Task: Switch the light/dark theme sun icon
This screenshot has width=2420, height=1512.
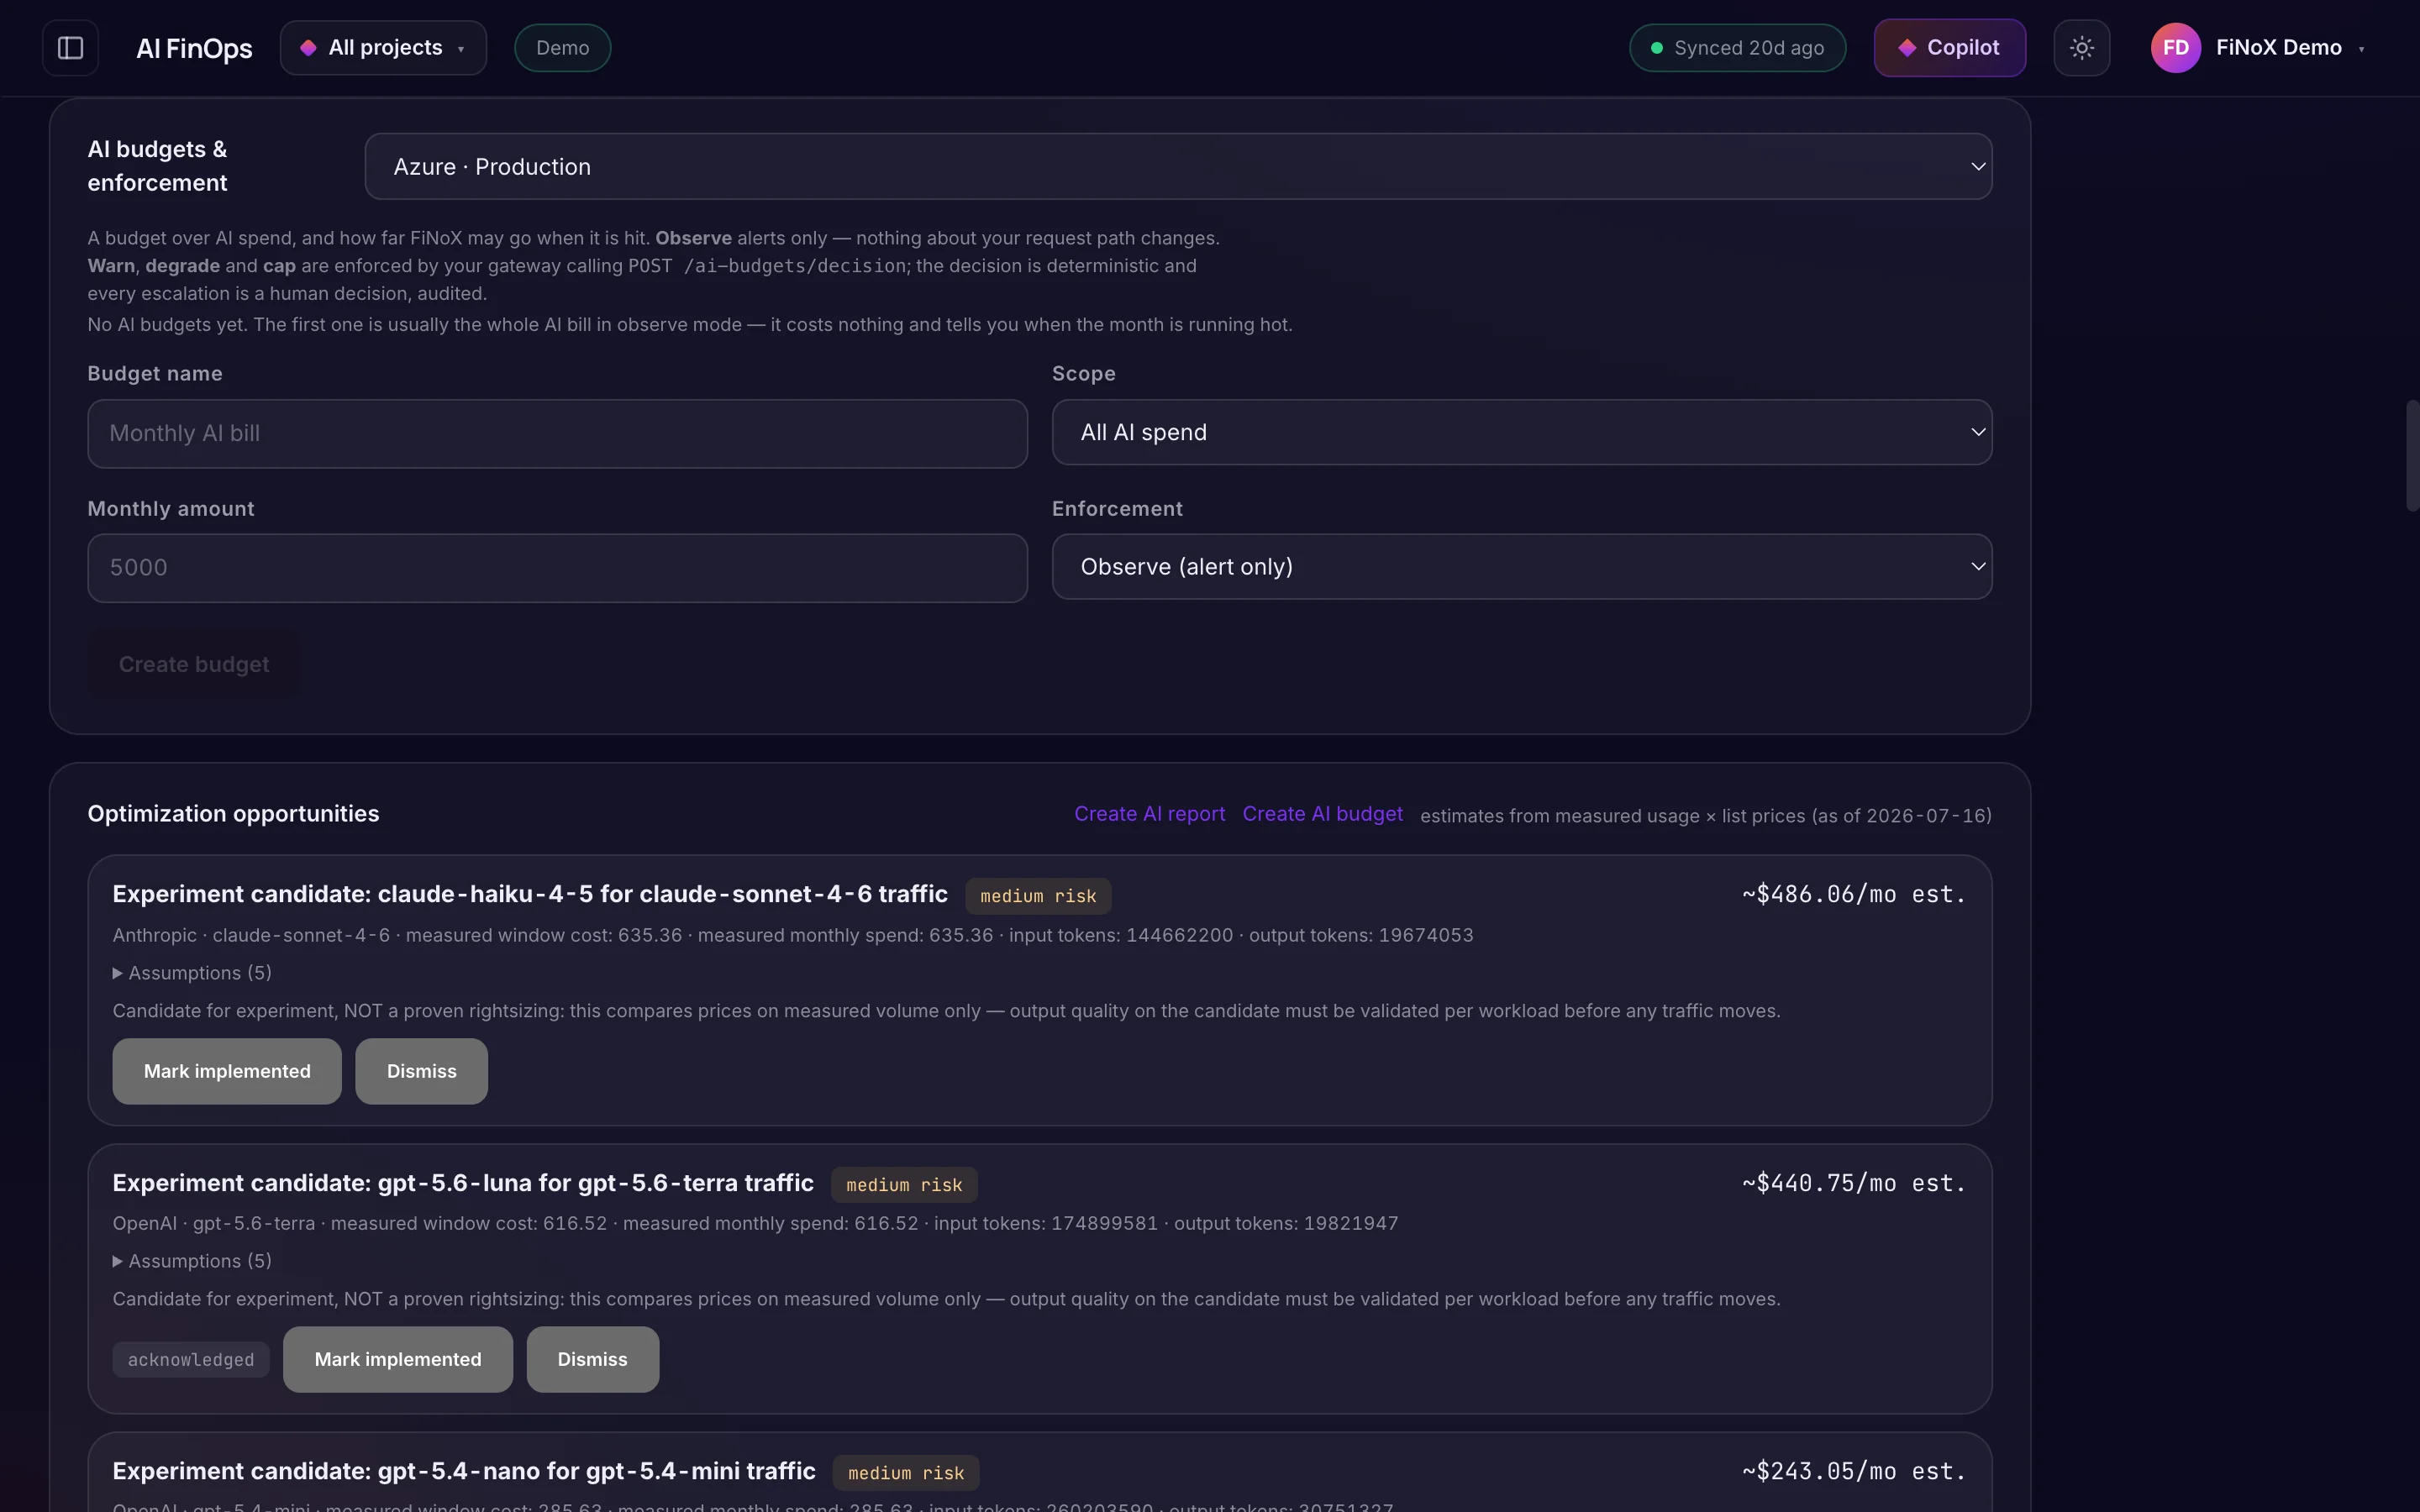Action: click(x=2081, y=48)
